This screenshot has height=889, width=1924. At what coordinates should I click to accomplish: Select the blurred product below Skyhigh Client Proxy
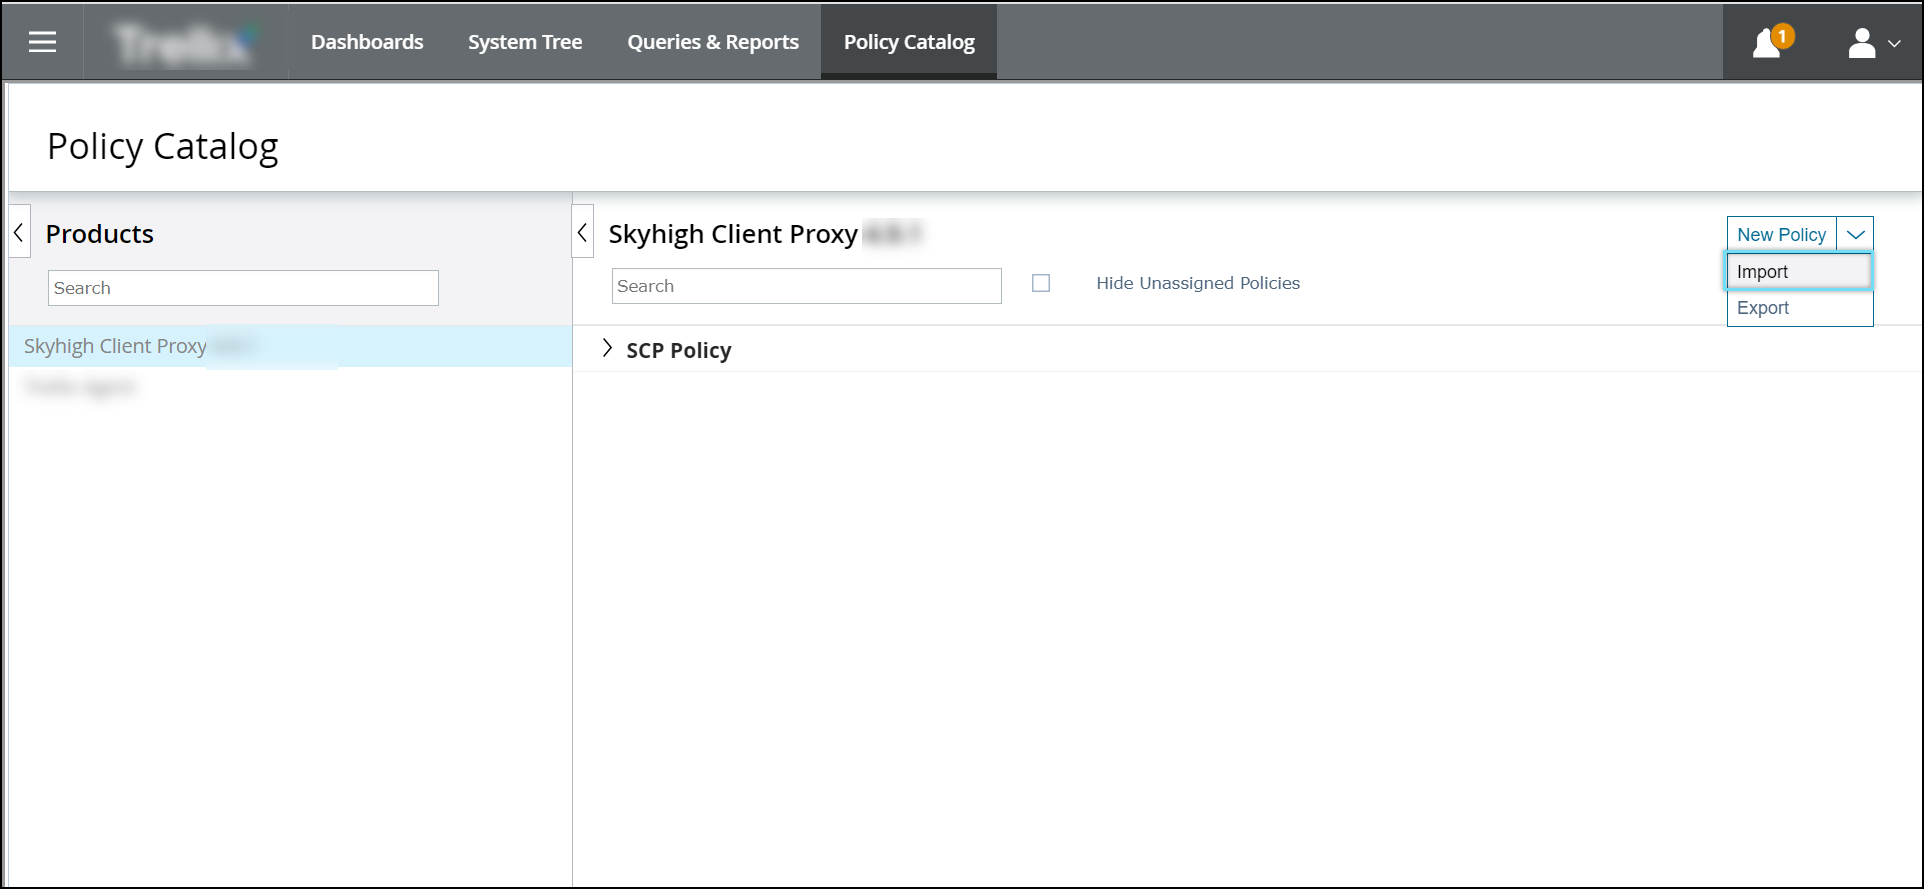80,387
